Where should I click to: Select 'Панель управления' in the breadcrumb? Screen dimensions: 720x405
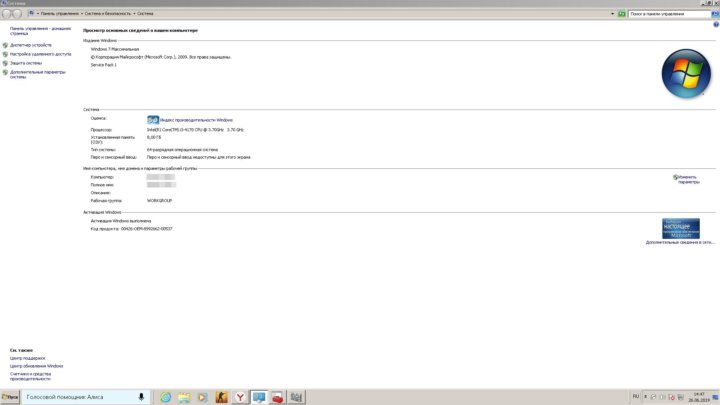click(60, 14)
